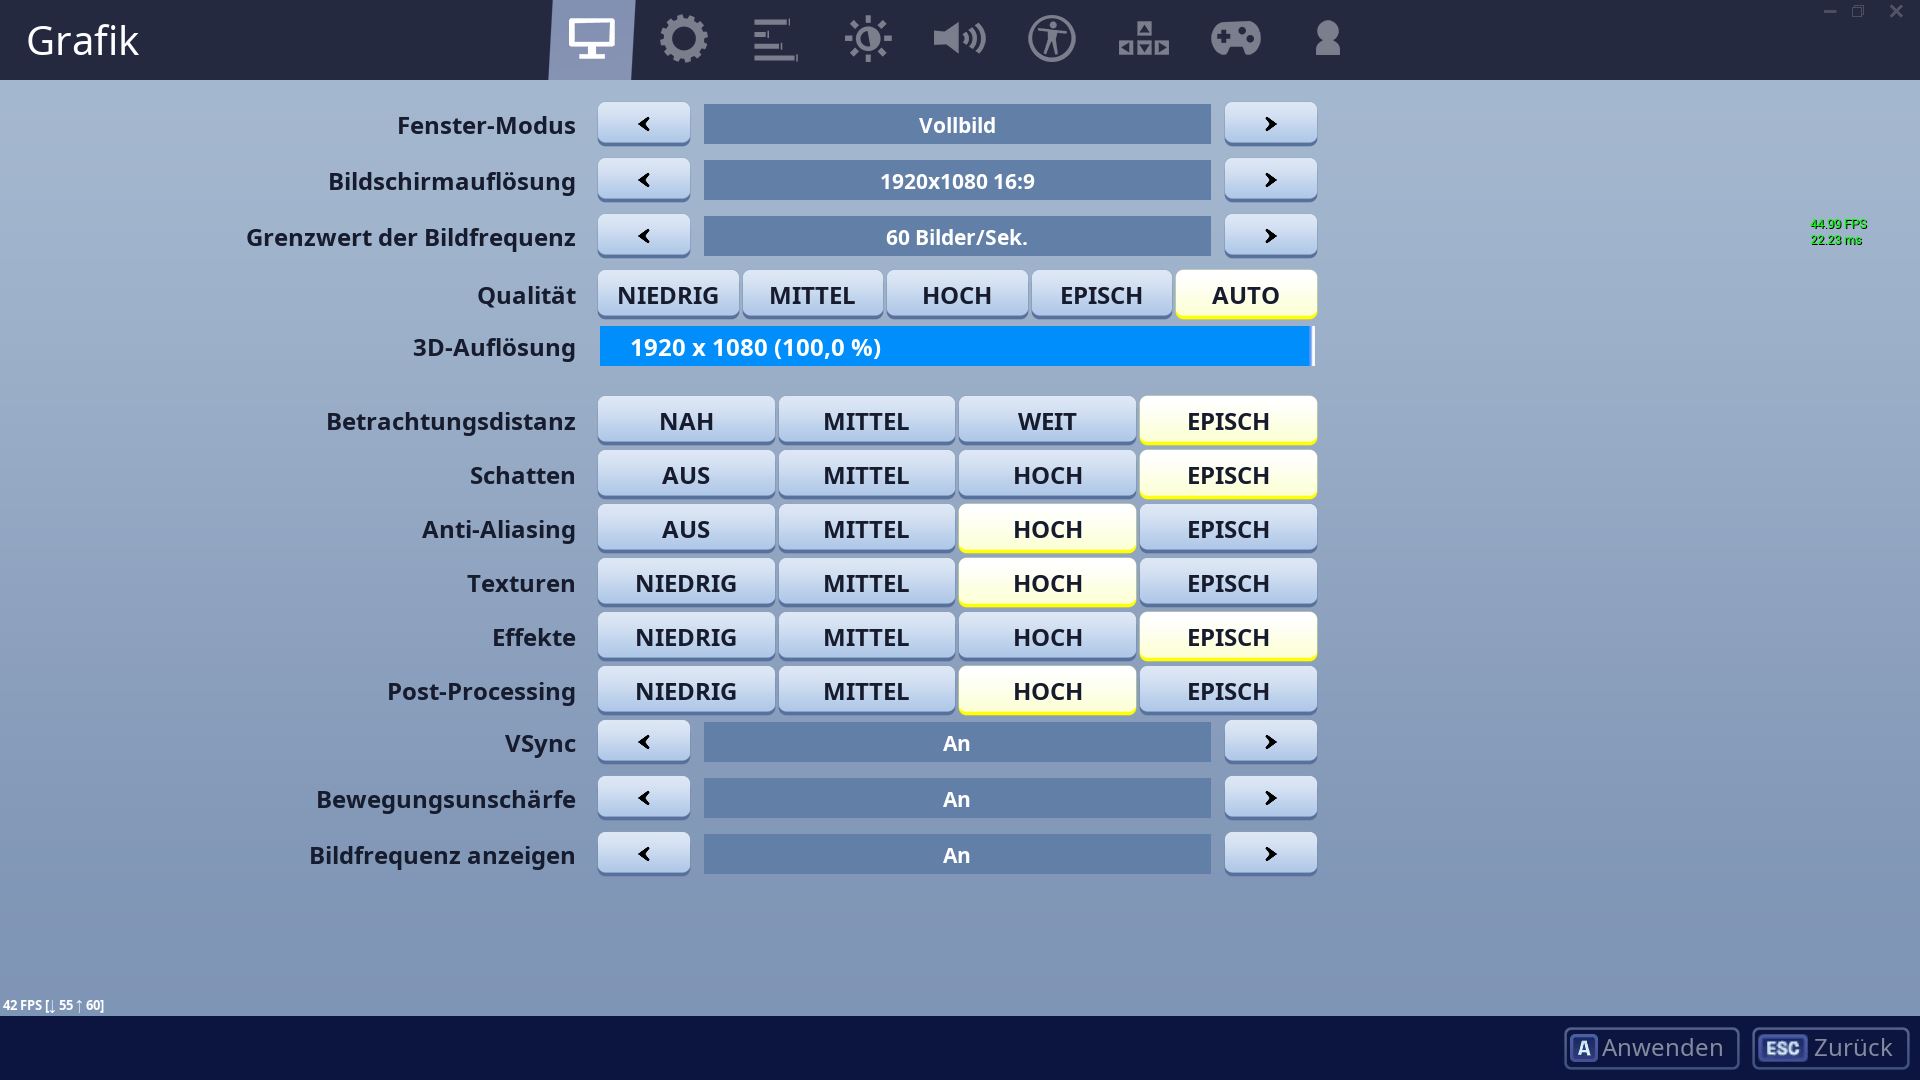This screenshot has width=1920, height=1080.
Task: Previous option arrow for Bildschirmauflösung
Action: coord(644,180)
